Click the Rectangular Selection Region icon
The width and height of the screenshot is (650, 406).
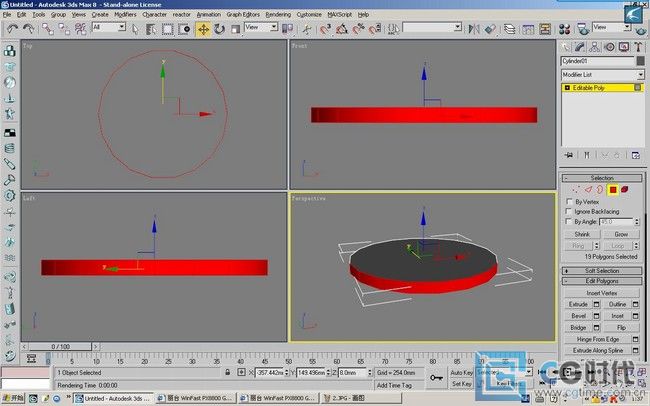167,29
